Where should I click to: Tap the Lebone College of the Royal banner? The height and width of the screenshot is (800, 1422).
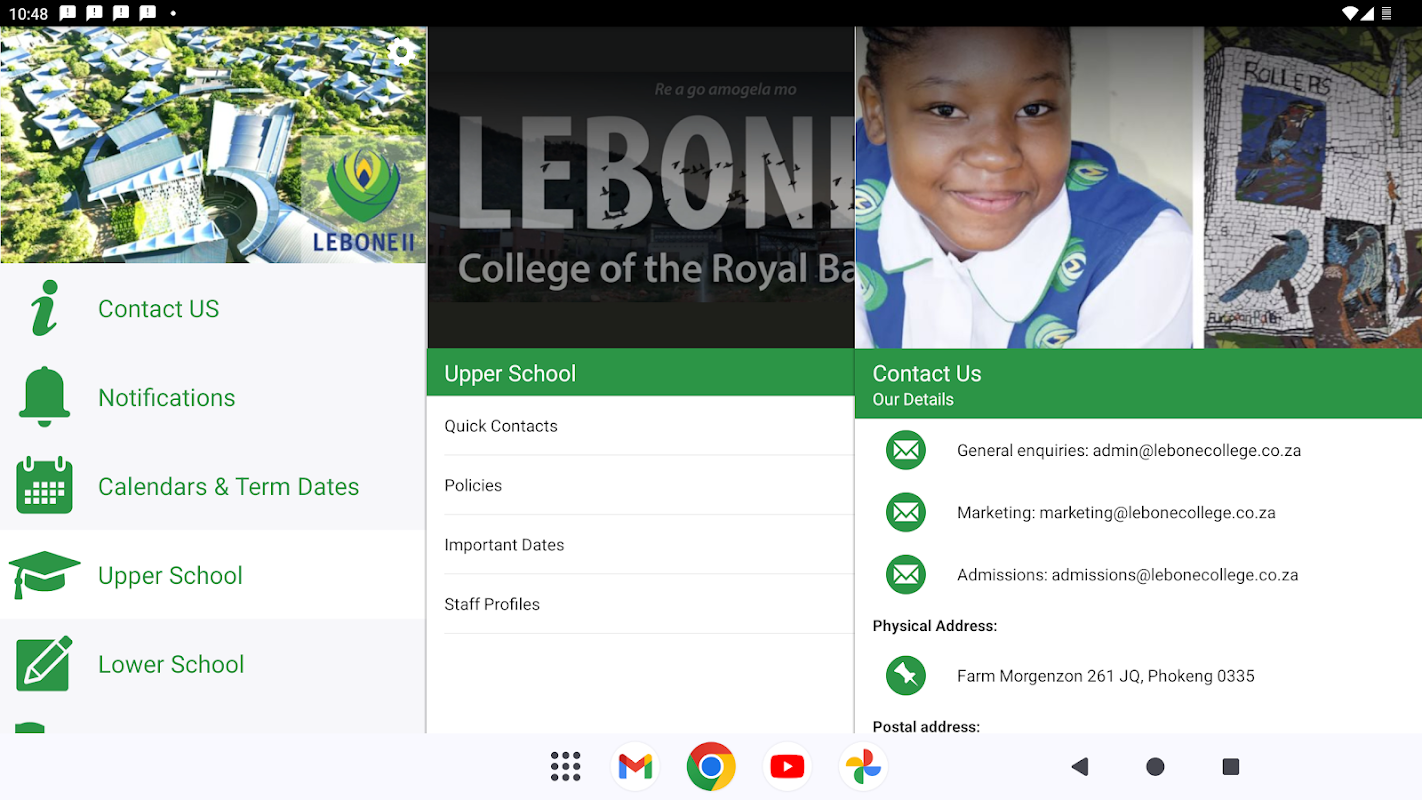click(640, 187)
